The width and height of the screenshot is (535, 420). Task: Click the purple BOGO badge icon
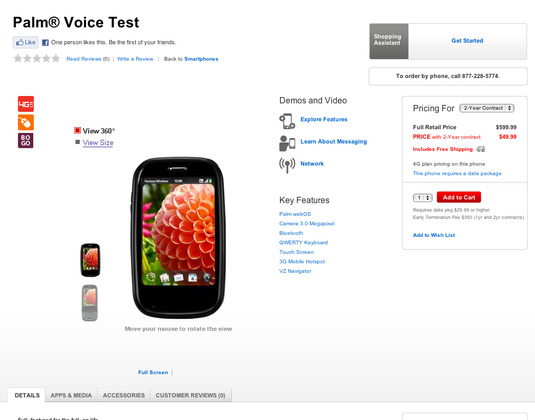tap(26, 141)
